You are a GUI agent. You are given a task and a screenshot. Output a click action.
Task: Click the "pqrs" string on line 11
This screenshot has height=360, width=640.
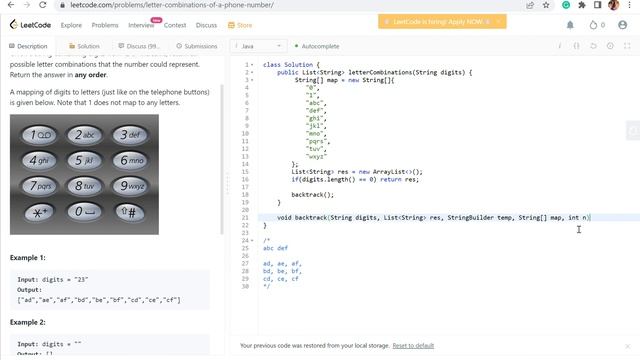(x=316, y=141)
